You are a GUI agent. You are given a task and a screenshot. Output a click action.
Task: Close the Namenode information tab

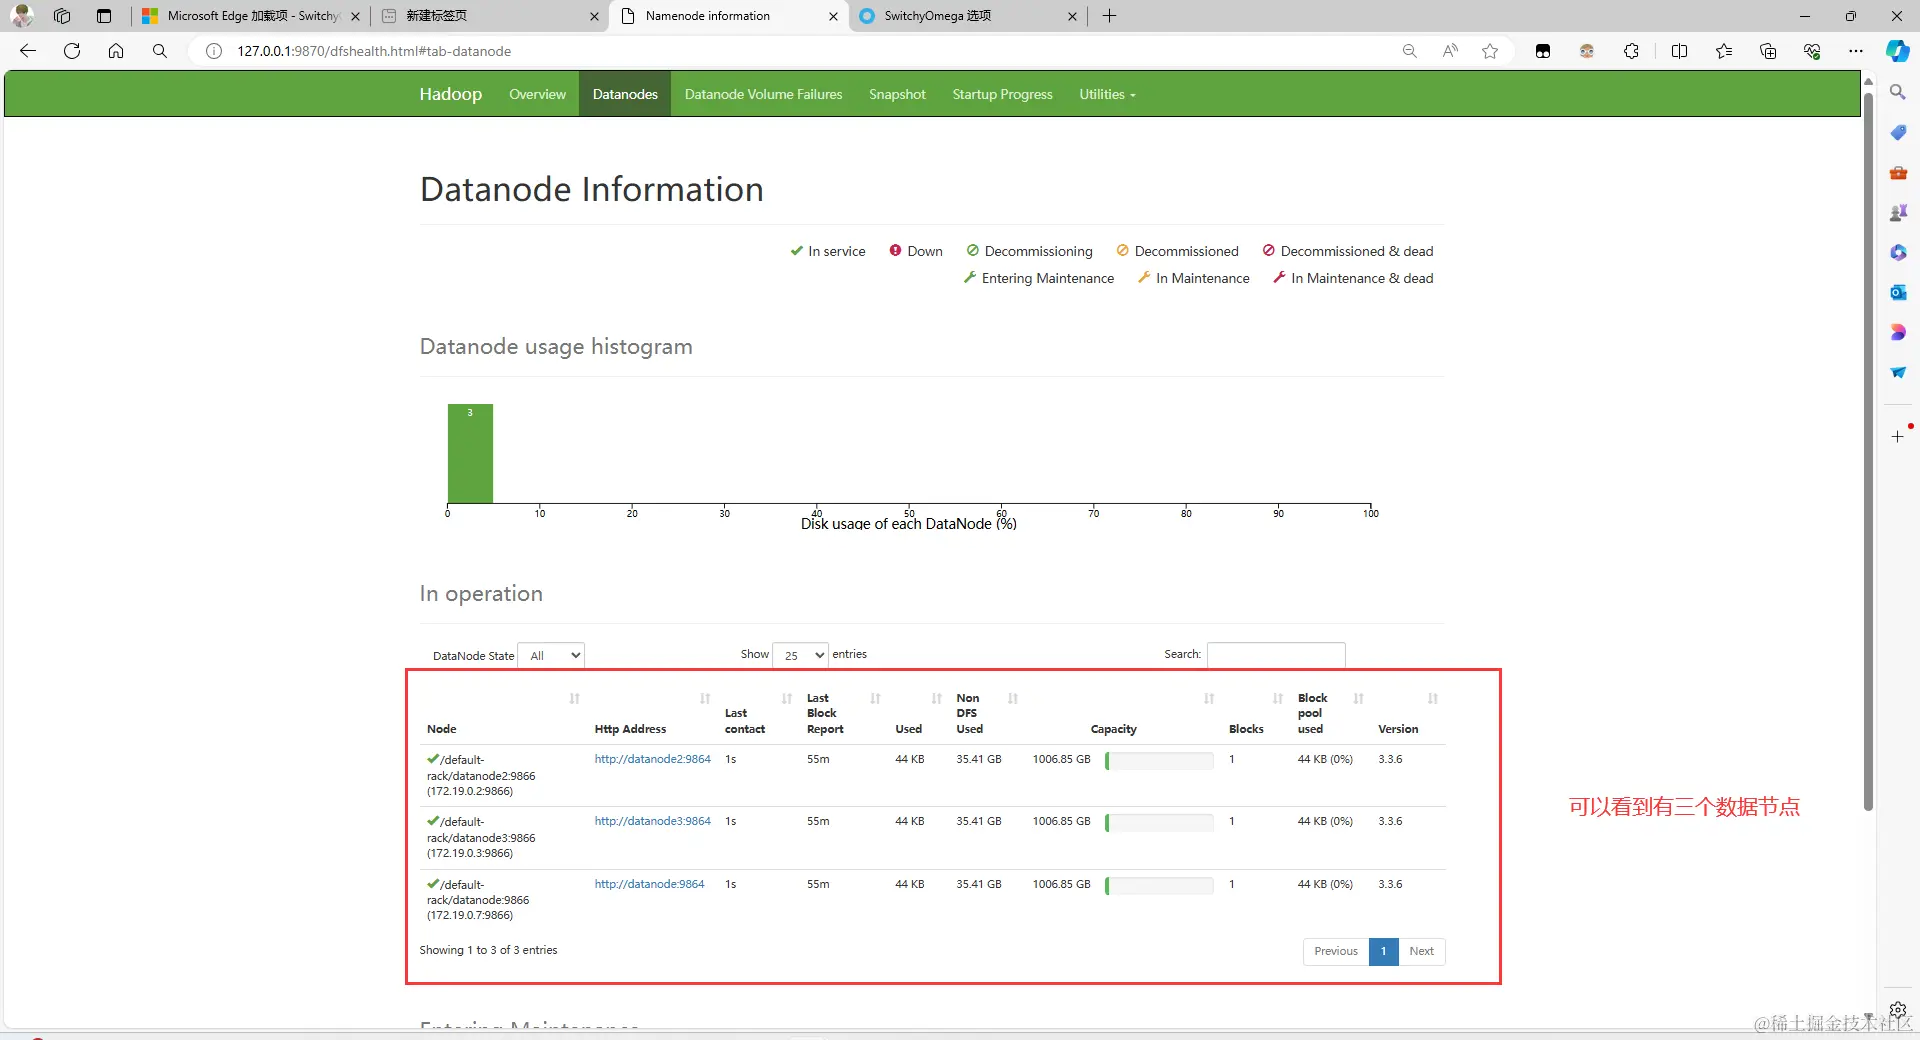tap(833, 16)
